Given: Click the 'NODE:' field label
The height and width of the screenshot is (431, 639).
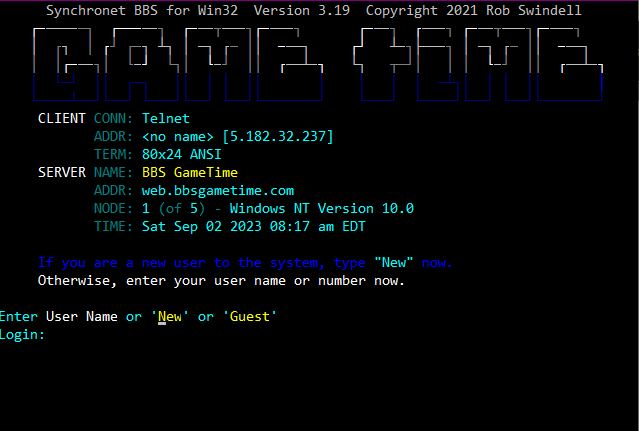Looking at the screenshot, I should pyautogui.click(x=113, y=209).
